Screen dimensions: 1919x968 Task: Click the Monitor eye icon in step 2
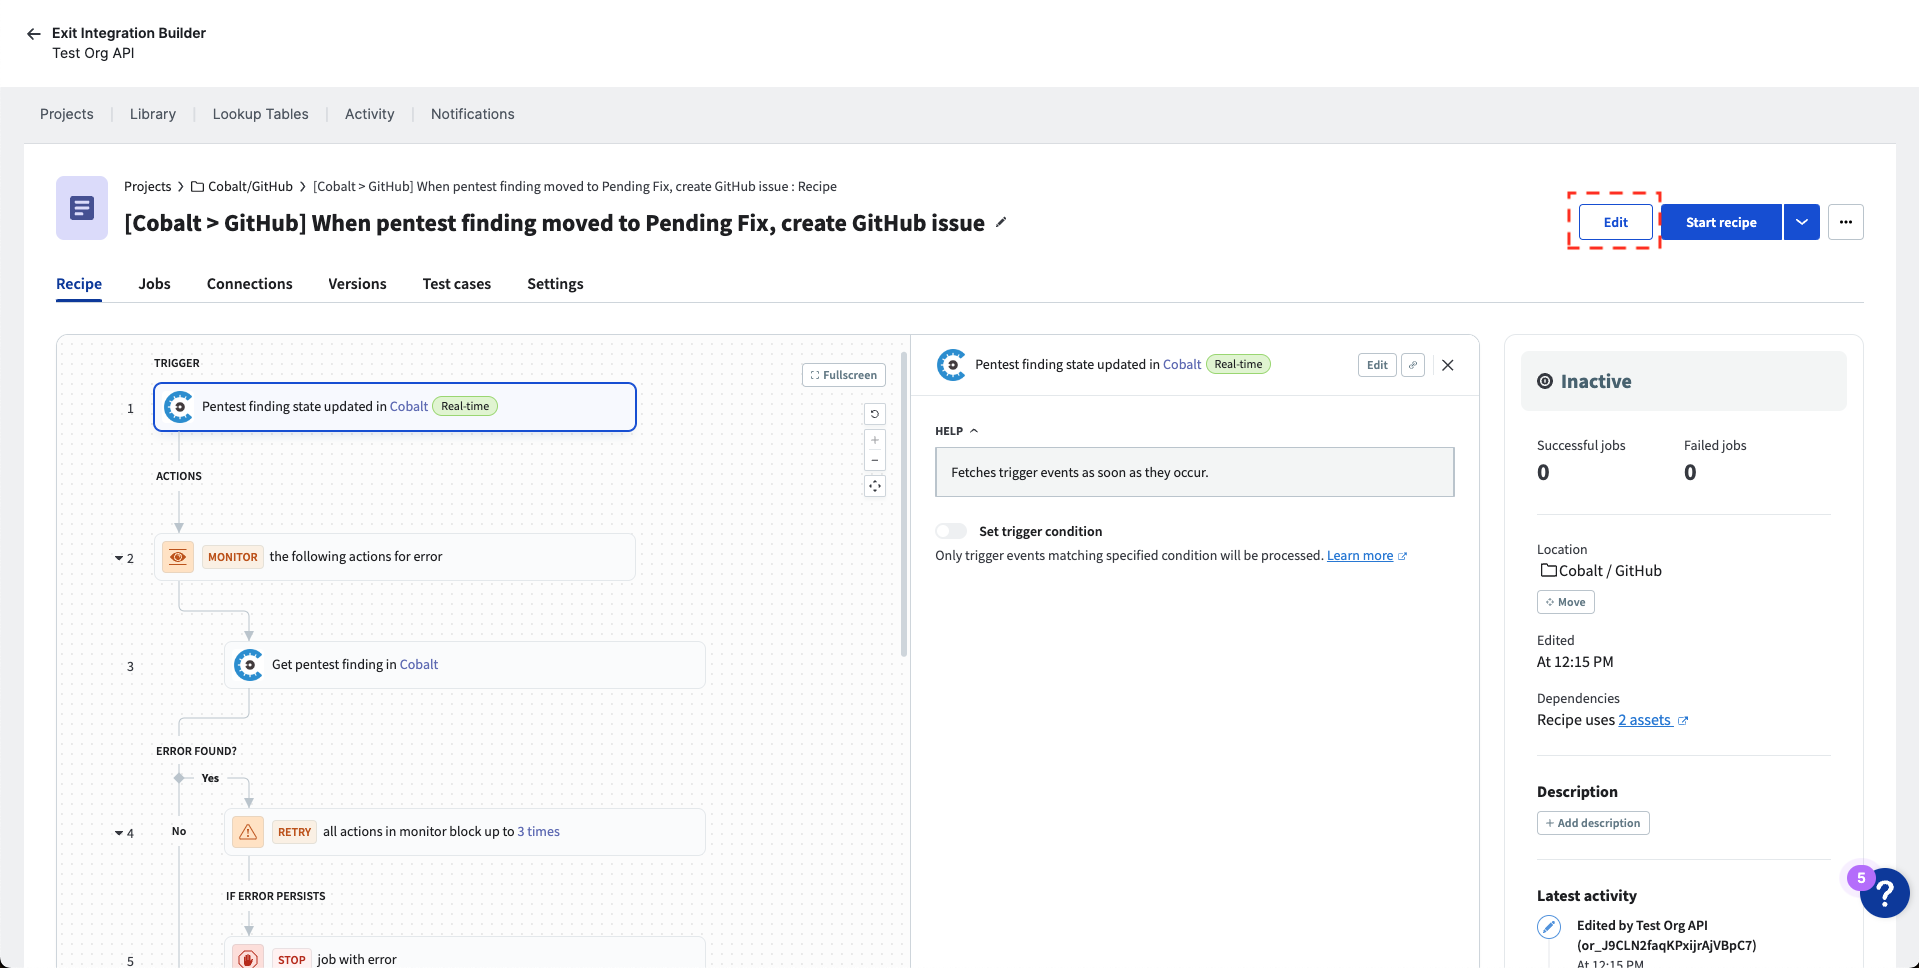(x=178, y=557)
